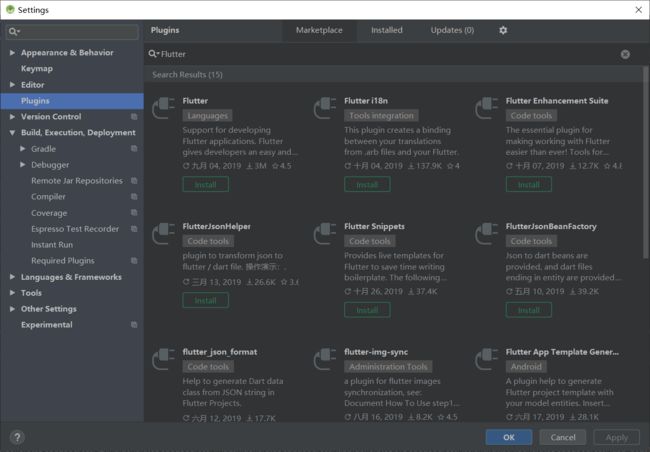The image size is (650, 452).
Task: Expand the Editor settings node
Action: (12, 85)
